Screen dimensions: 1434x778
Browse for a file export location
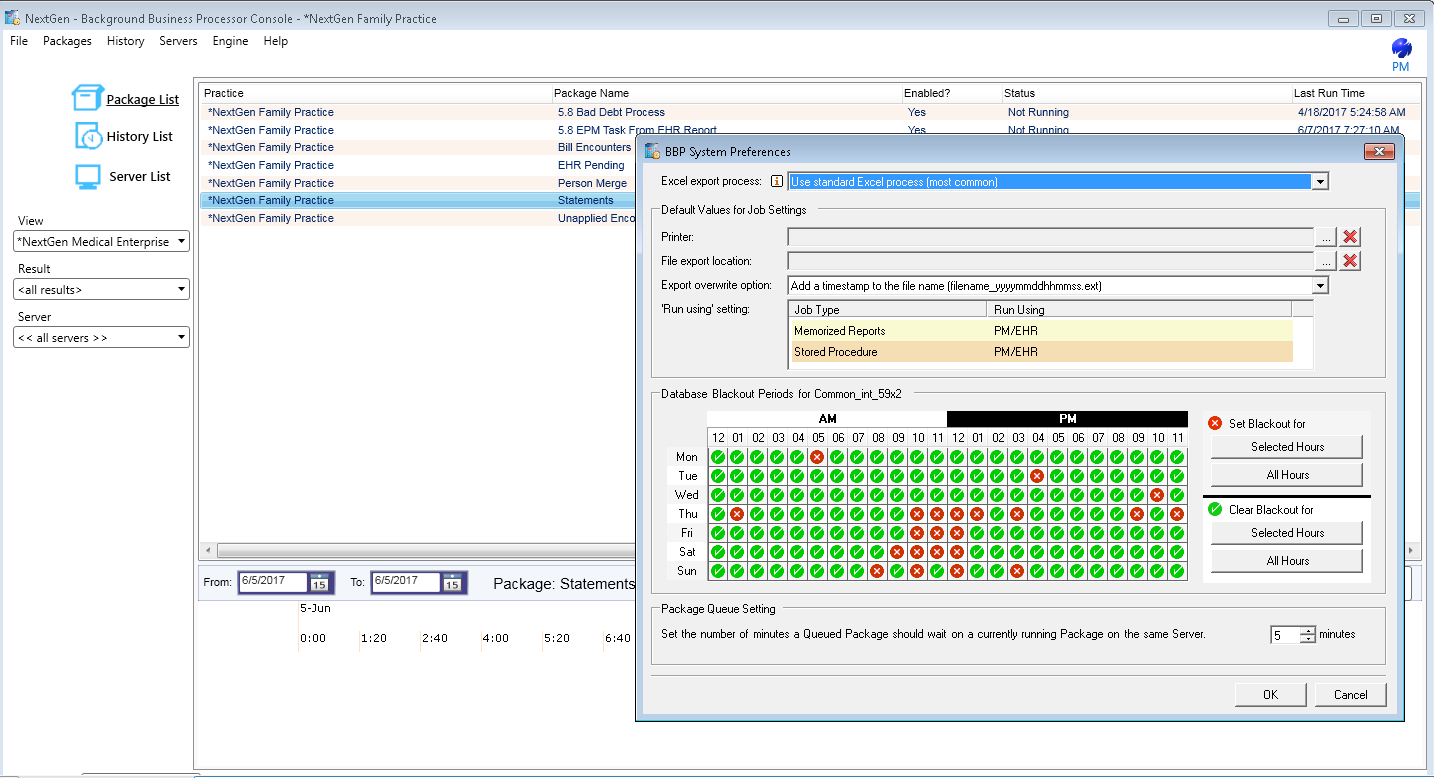tap(1325, 261)
